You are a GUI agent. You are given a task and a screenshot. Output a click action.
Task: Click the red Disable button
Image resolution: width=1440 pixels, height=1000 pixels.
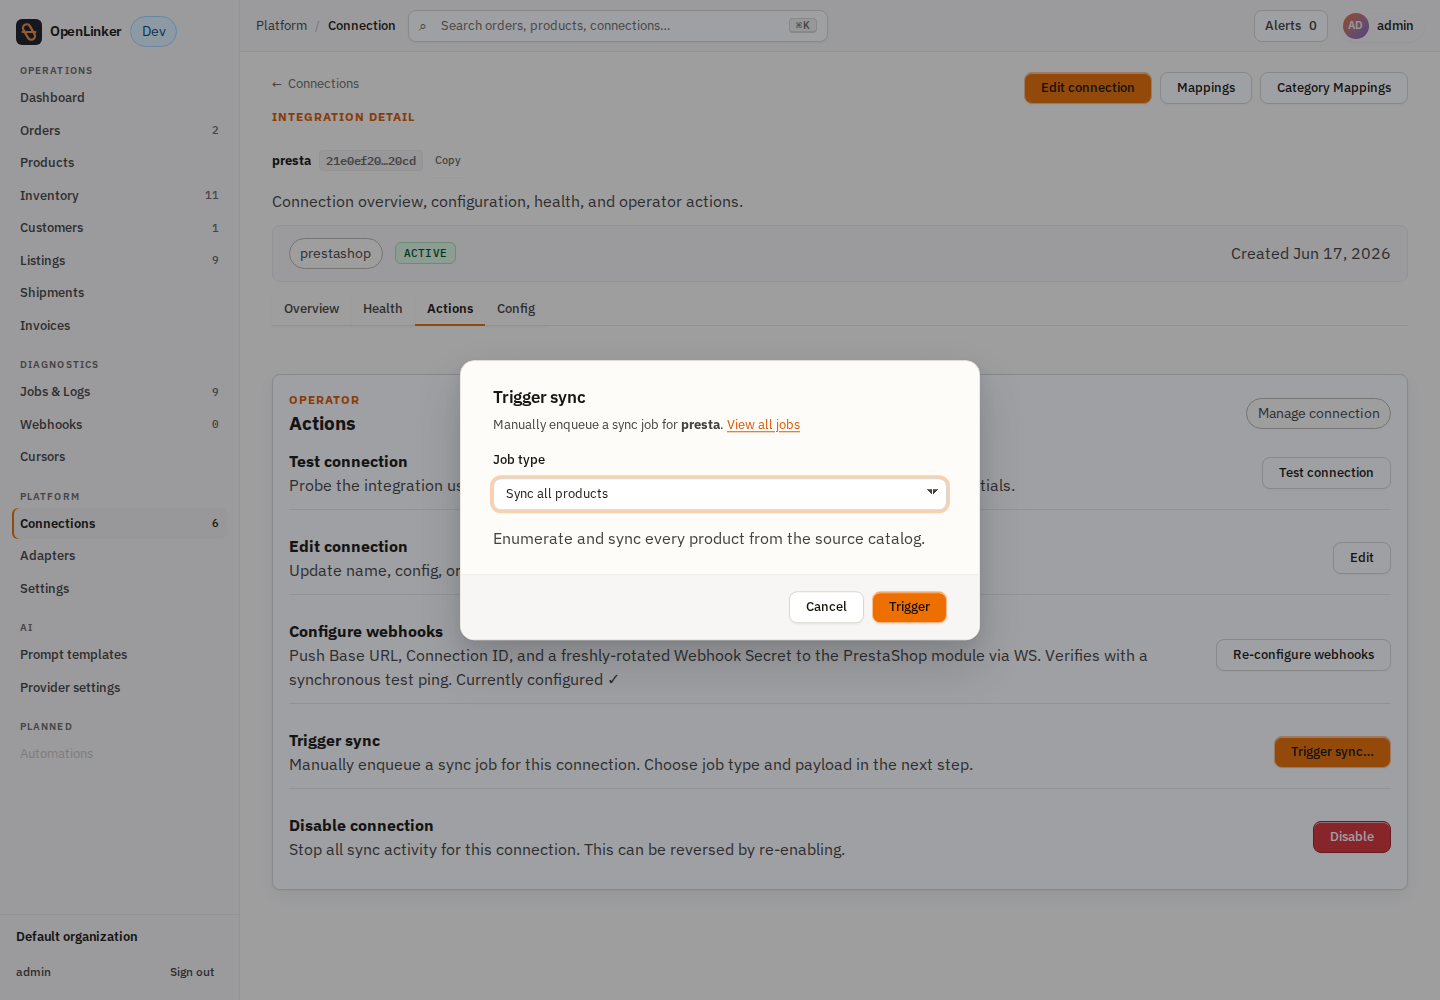pos(1352,837)
